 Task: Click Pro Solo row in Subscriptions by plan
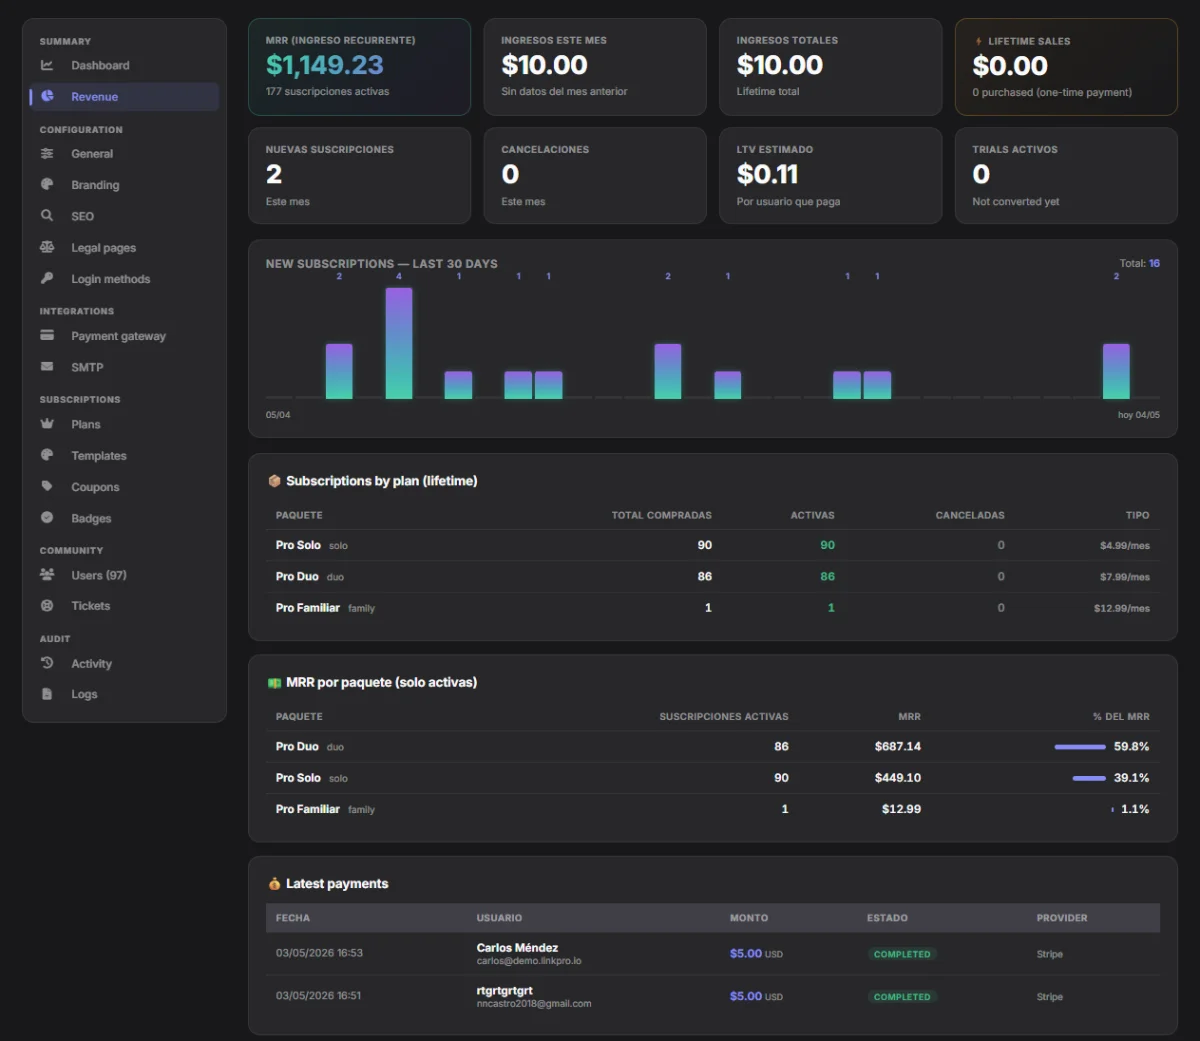click(x=712, y=545)
